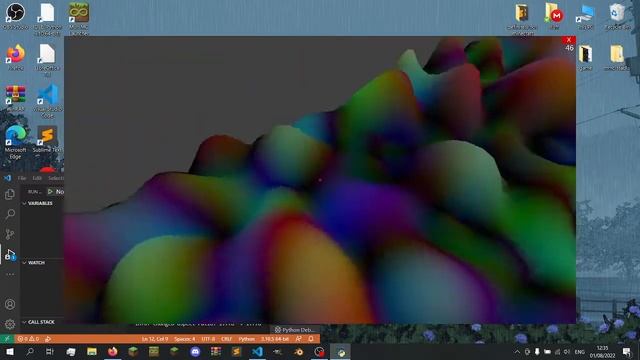Open the Recycle Bin on desktop
640x360 pixels.
click(x=617, y=16)
